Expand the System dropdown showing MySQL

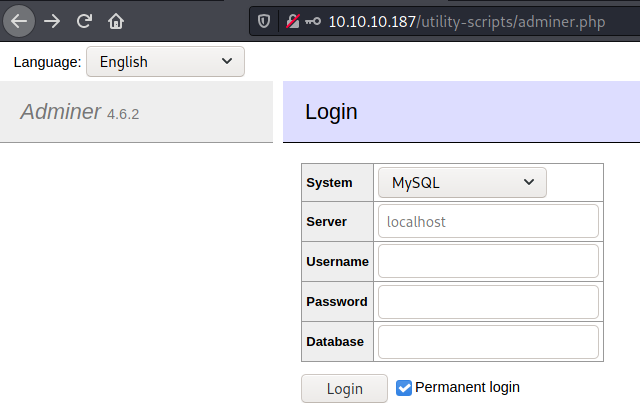(x=462, y=183)
